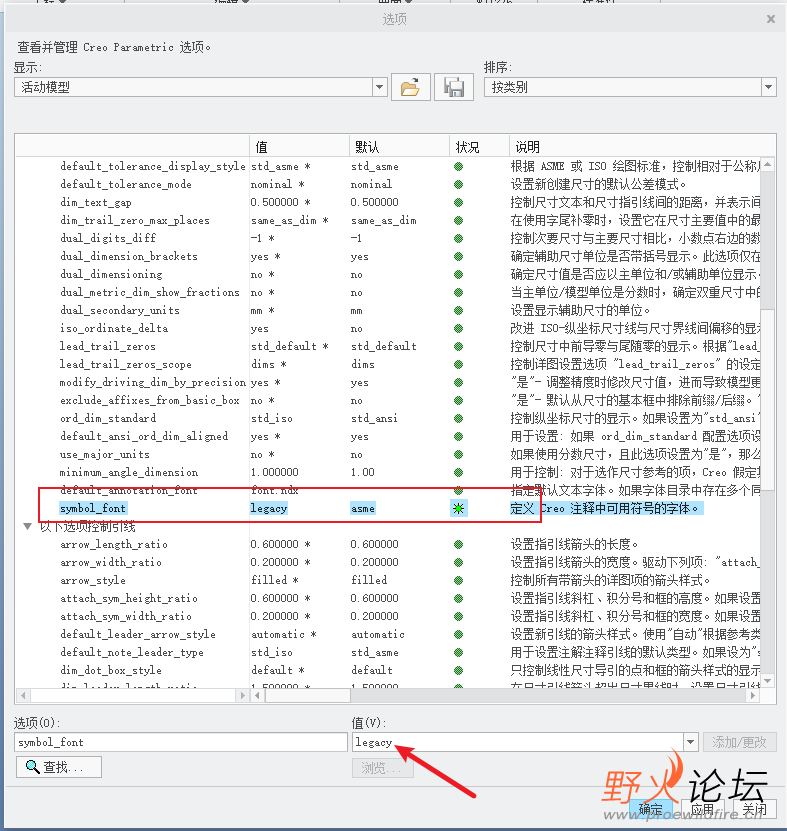Select the minimum_angle_dimension option
Screen dimensions: 787x831
[129, 473]
